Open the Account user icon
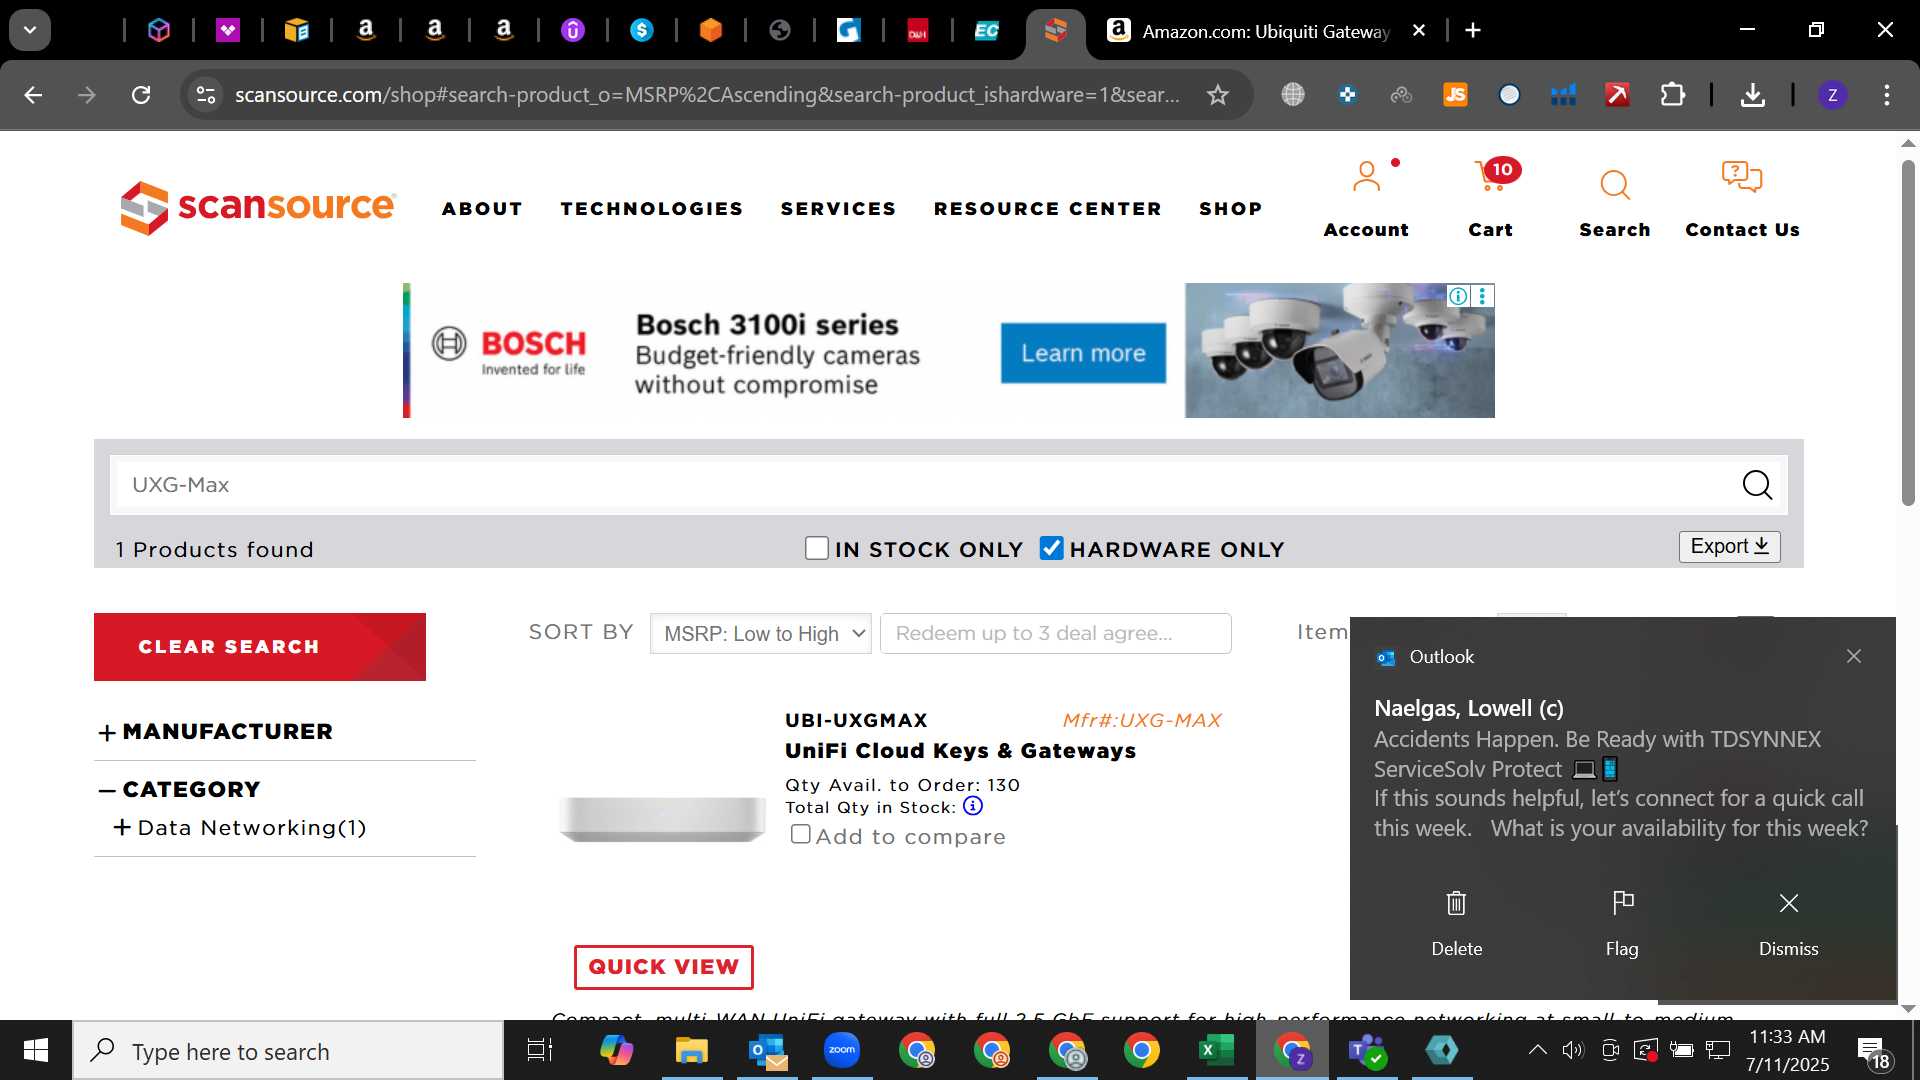The image size is (1920, 1080). click(1366, 178)
